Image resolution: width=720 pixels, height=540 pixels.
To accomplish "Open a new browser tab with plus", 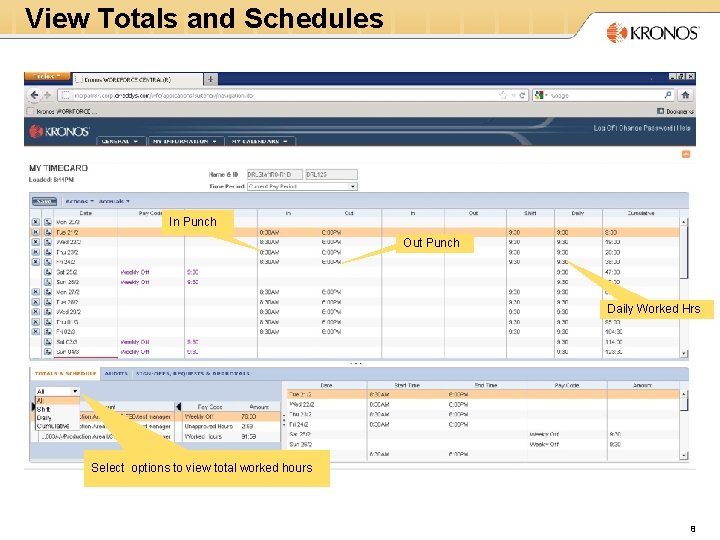I will click(x=210, y=79).
